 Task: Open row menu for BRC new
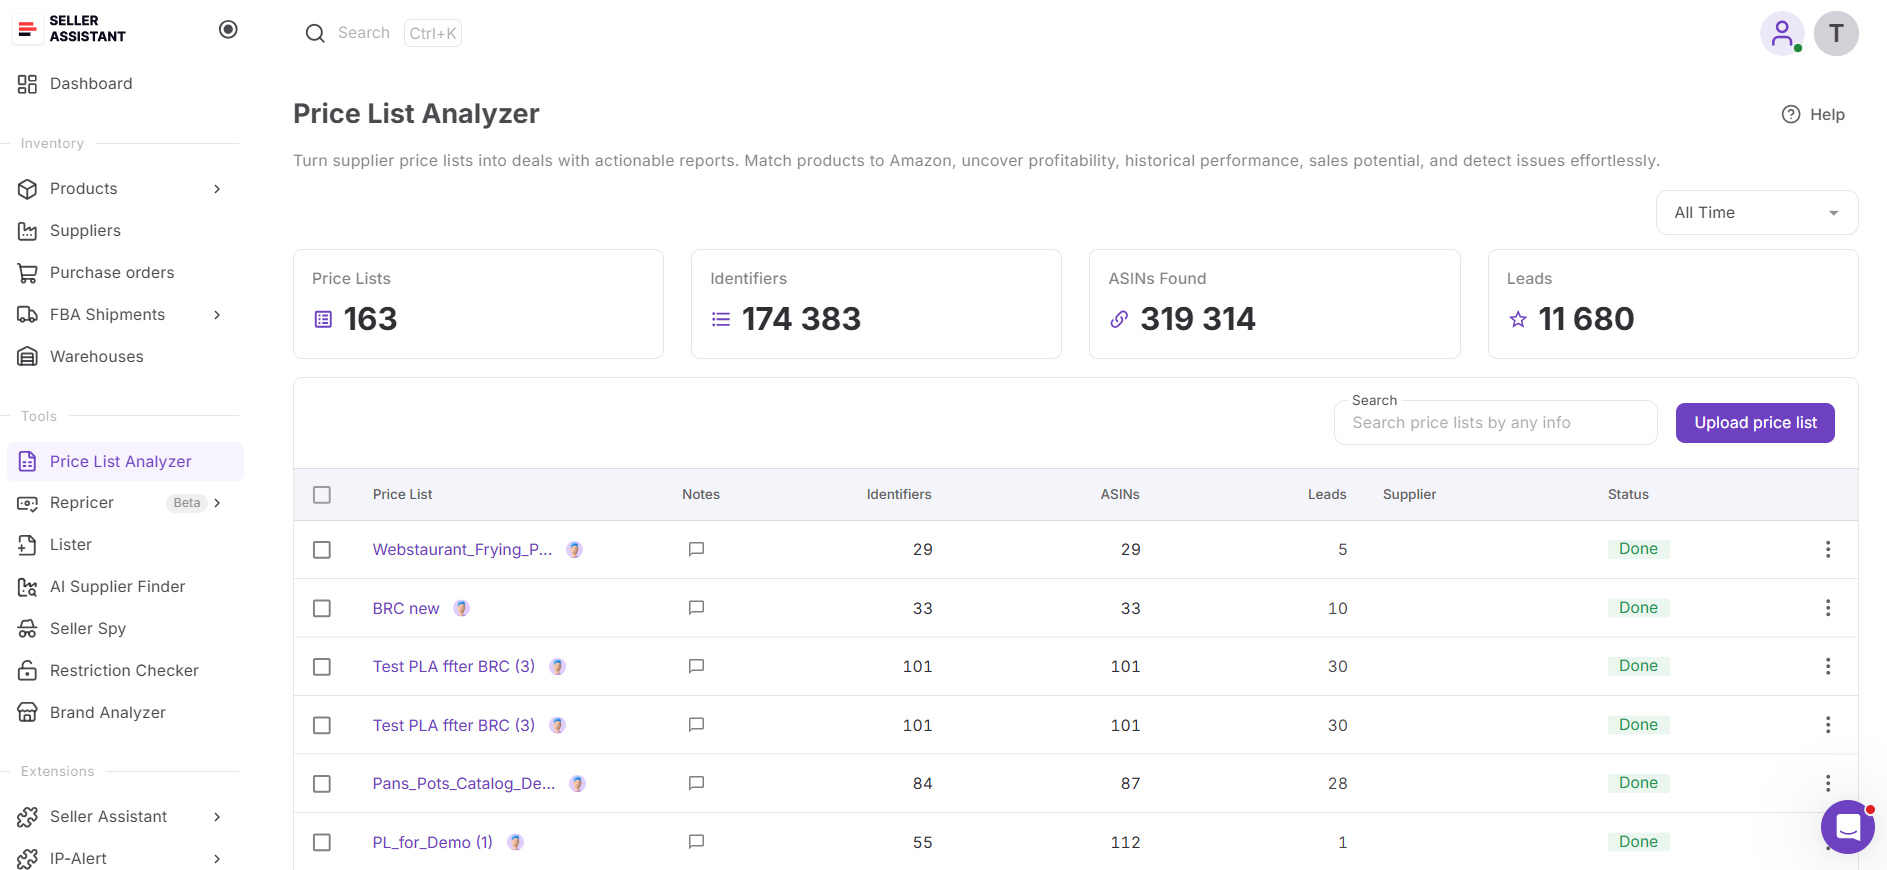pyautogui.click(x=1828, y=608)
